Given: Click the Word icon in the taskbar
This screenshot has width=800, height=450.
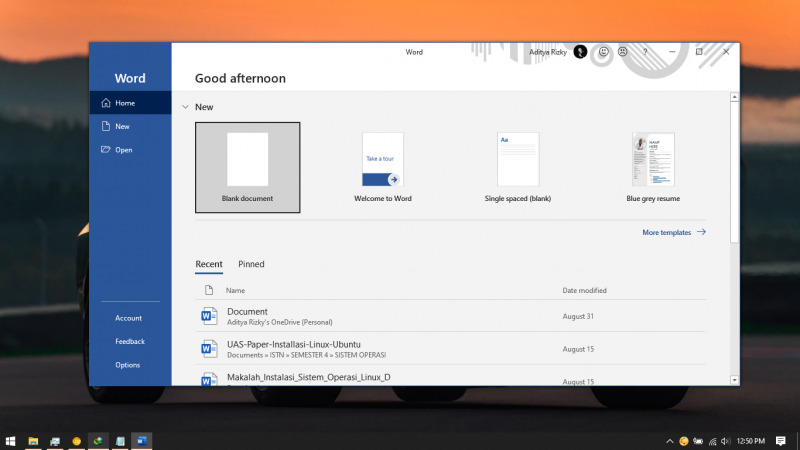Looking at the screenshot, I should [142, 441].
